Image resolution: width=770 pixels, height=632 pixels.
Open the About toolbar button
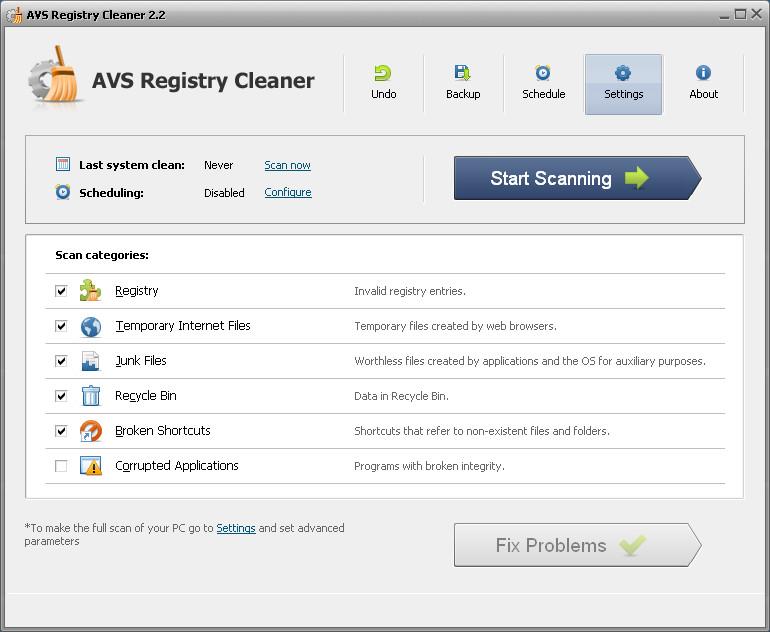pyautogui.click(x=703, y=84)
